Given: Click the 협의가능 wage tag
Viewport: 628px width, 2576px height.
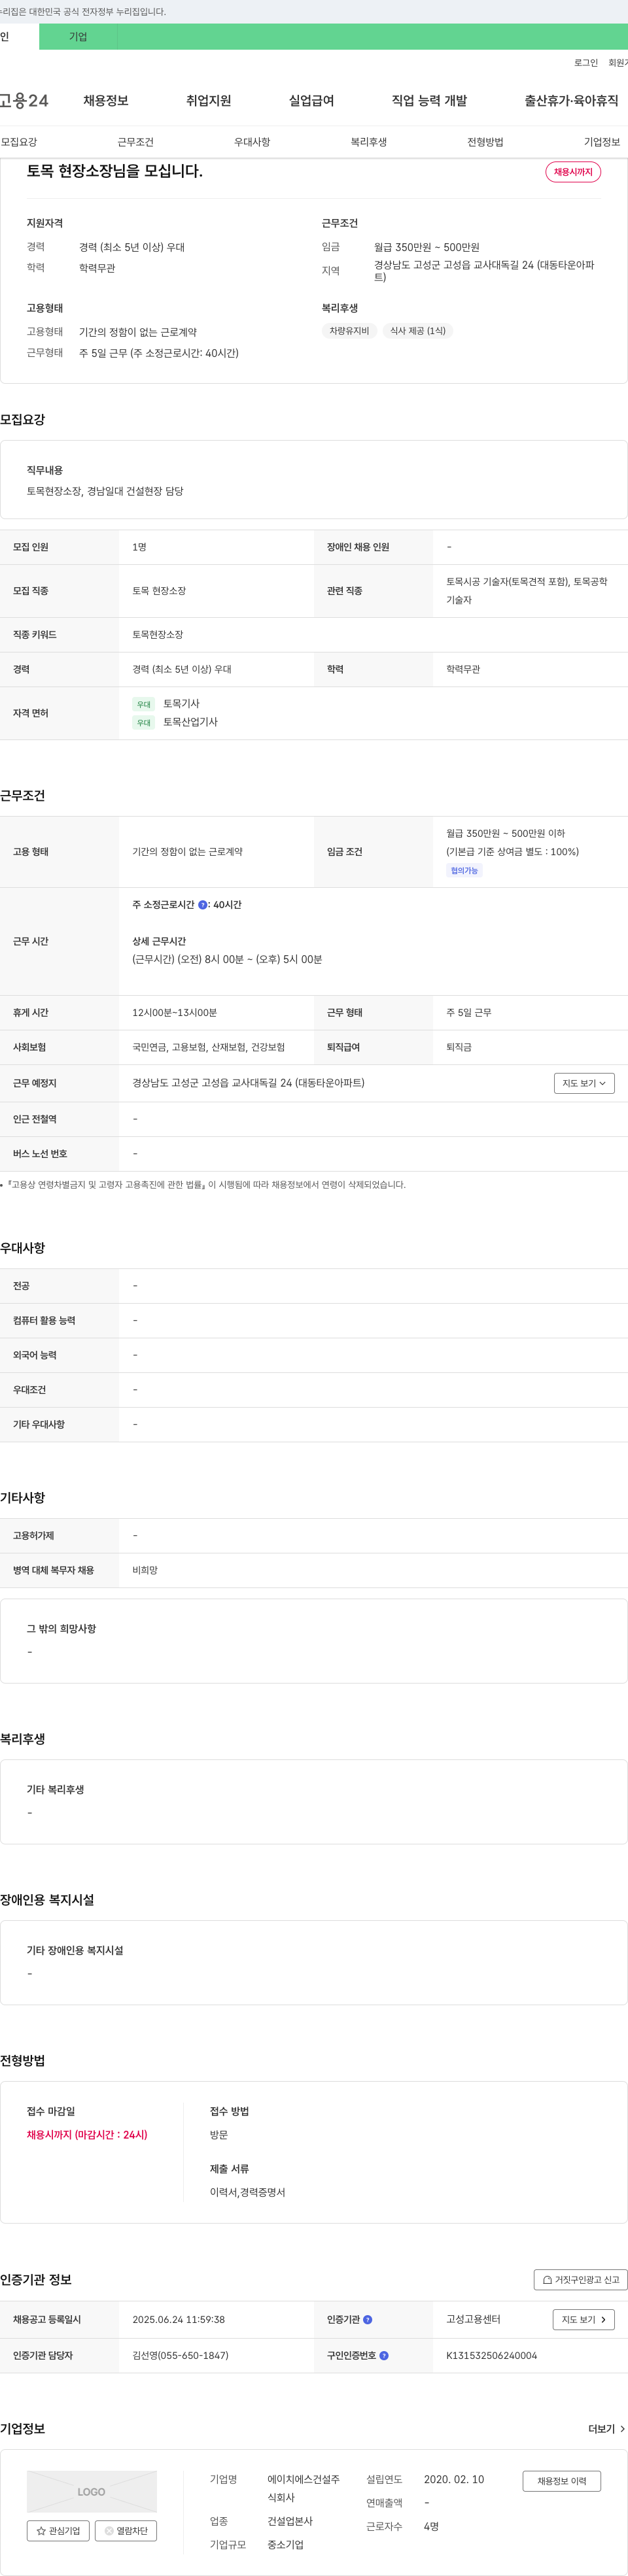Looking at the screenshot, I should click(464, 871).
